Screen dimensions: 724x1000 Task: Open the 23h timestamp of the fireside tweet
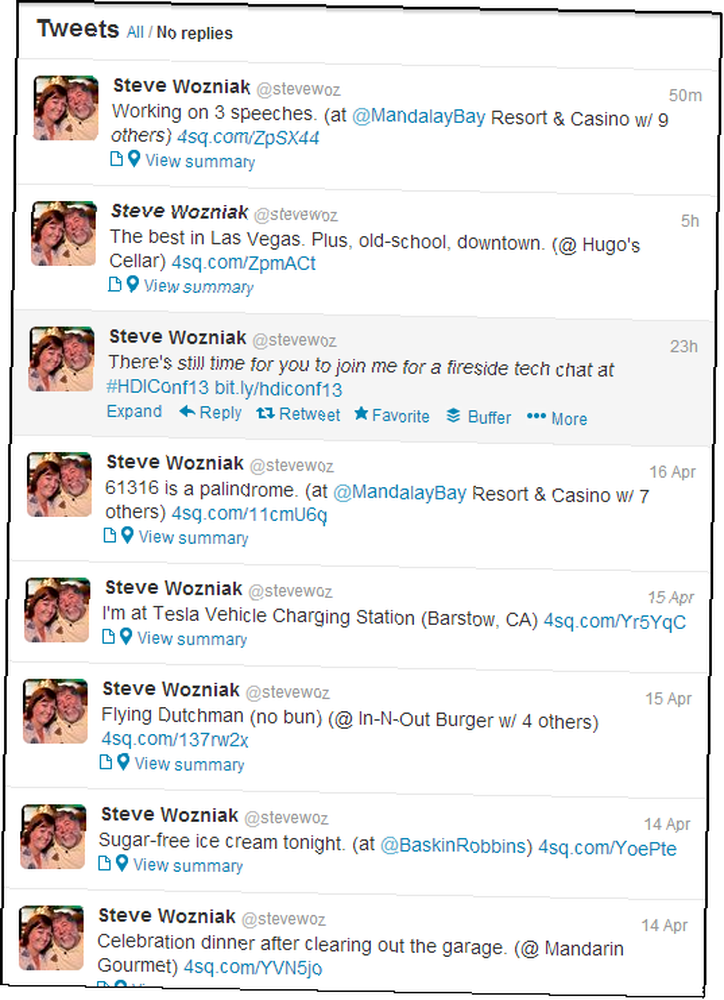(x=684, y=346)
